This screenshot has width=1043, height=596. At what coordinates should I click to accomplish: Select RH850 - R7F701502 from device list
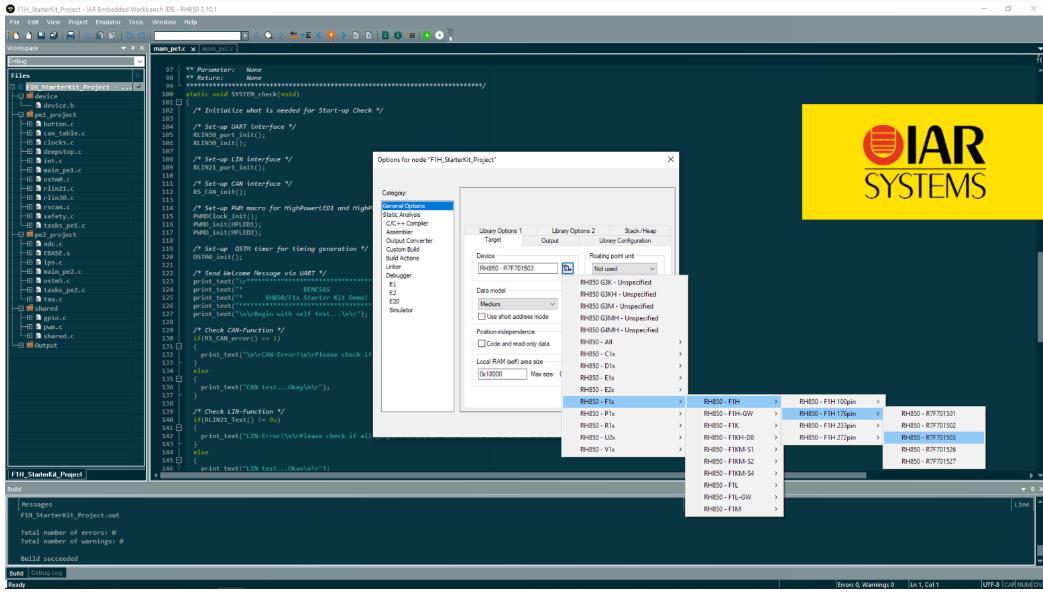coord(927,425)
